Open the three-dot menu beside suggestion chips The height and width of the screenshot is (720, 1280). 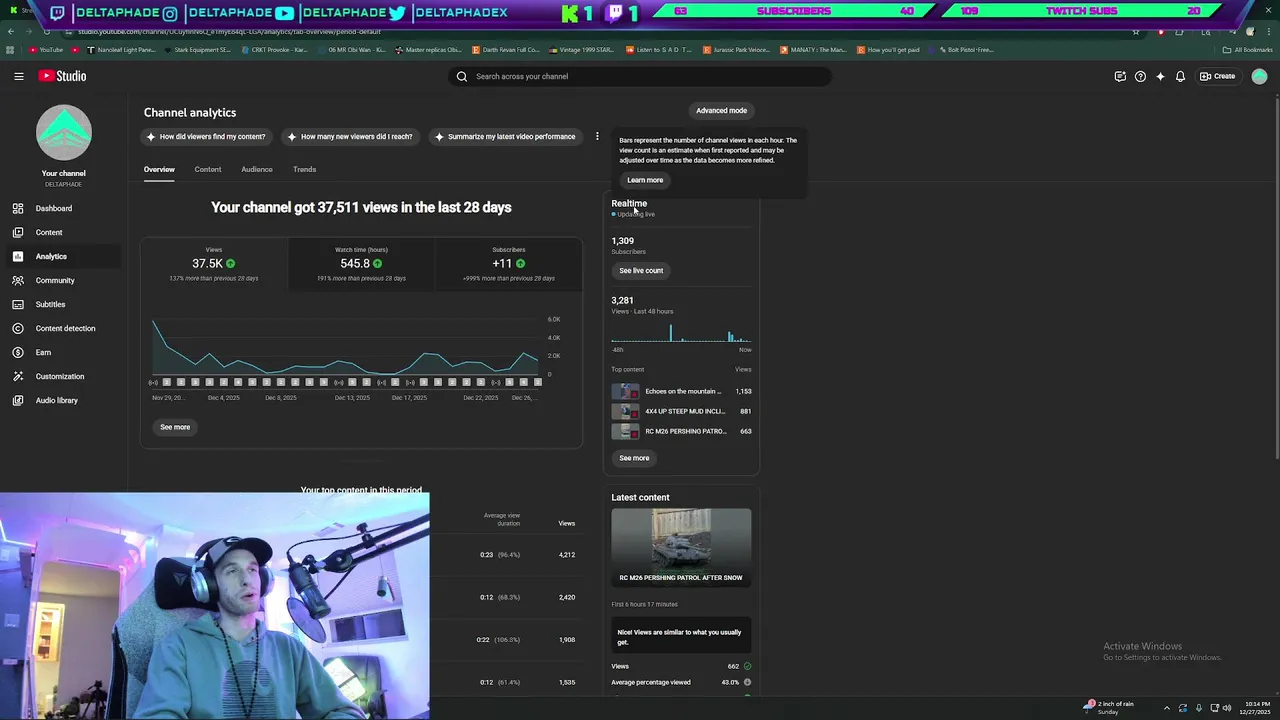[x=597, y=136]
